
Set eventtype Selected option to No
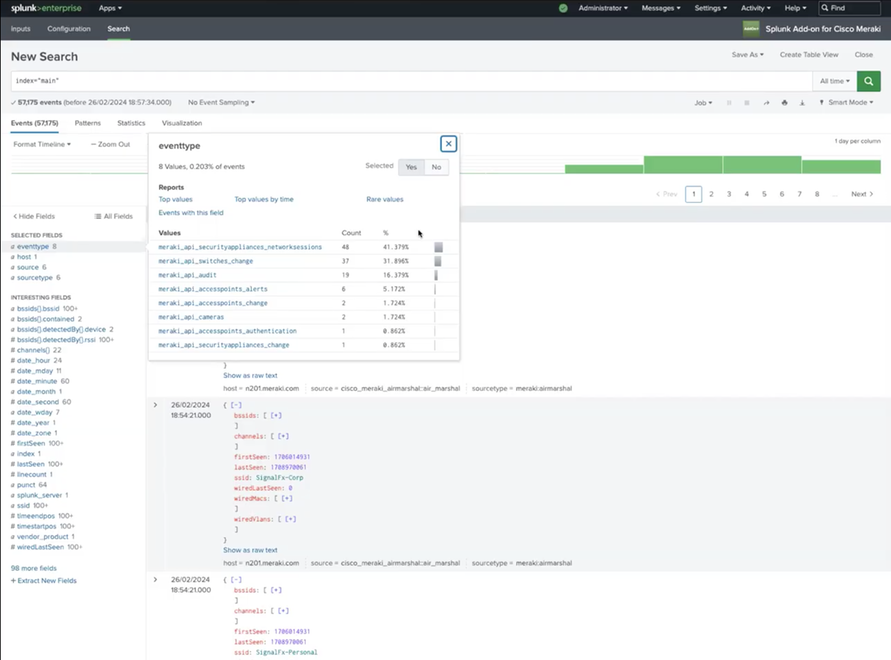434,167
